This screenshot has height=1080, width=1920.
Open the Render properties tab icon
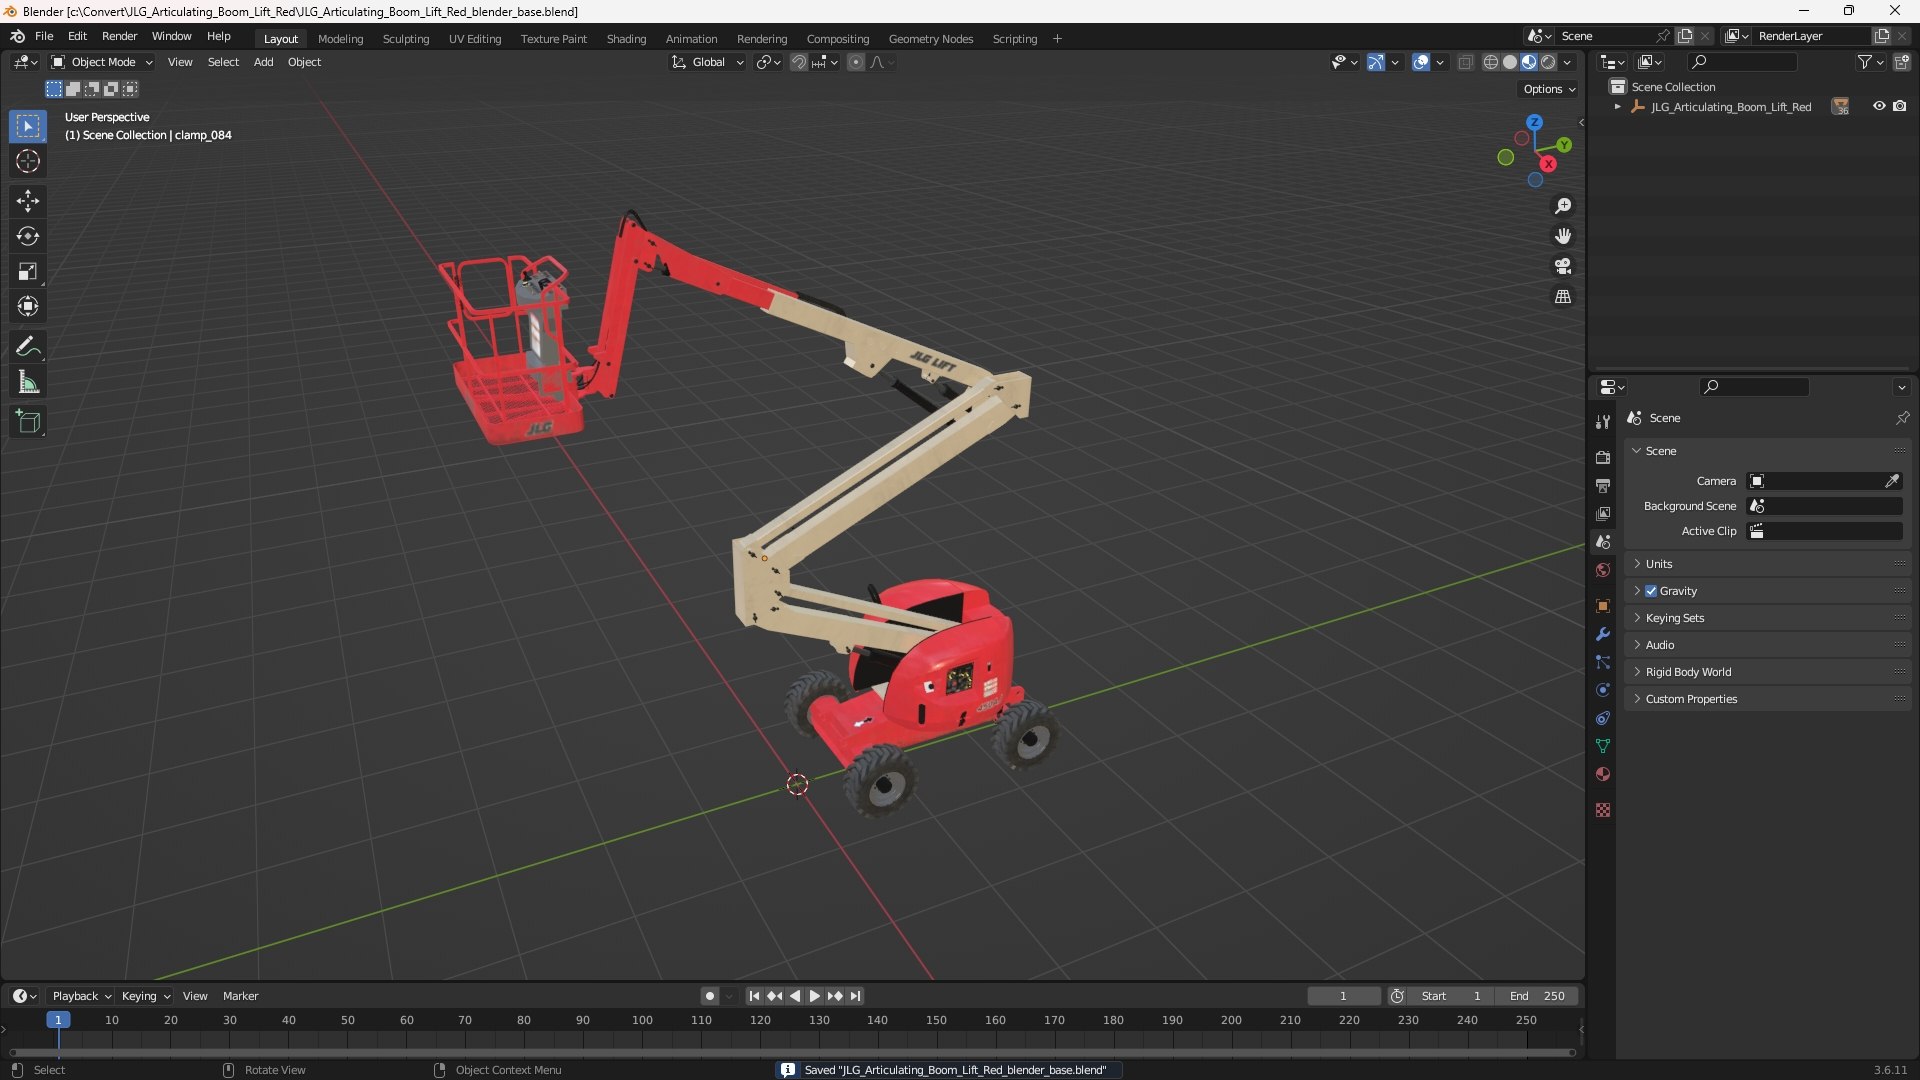coord(1603,457)
